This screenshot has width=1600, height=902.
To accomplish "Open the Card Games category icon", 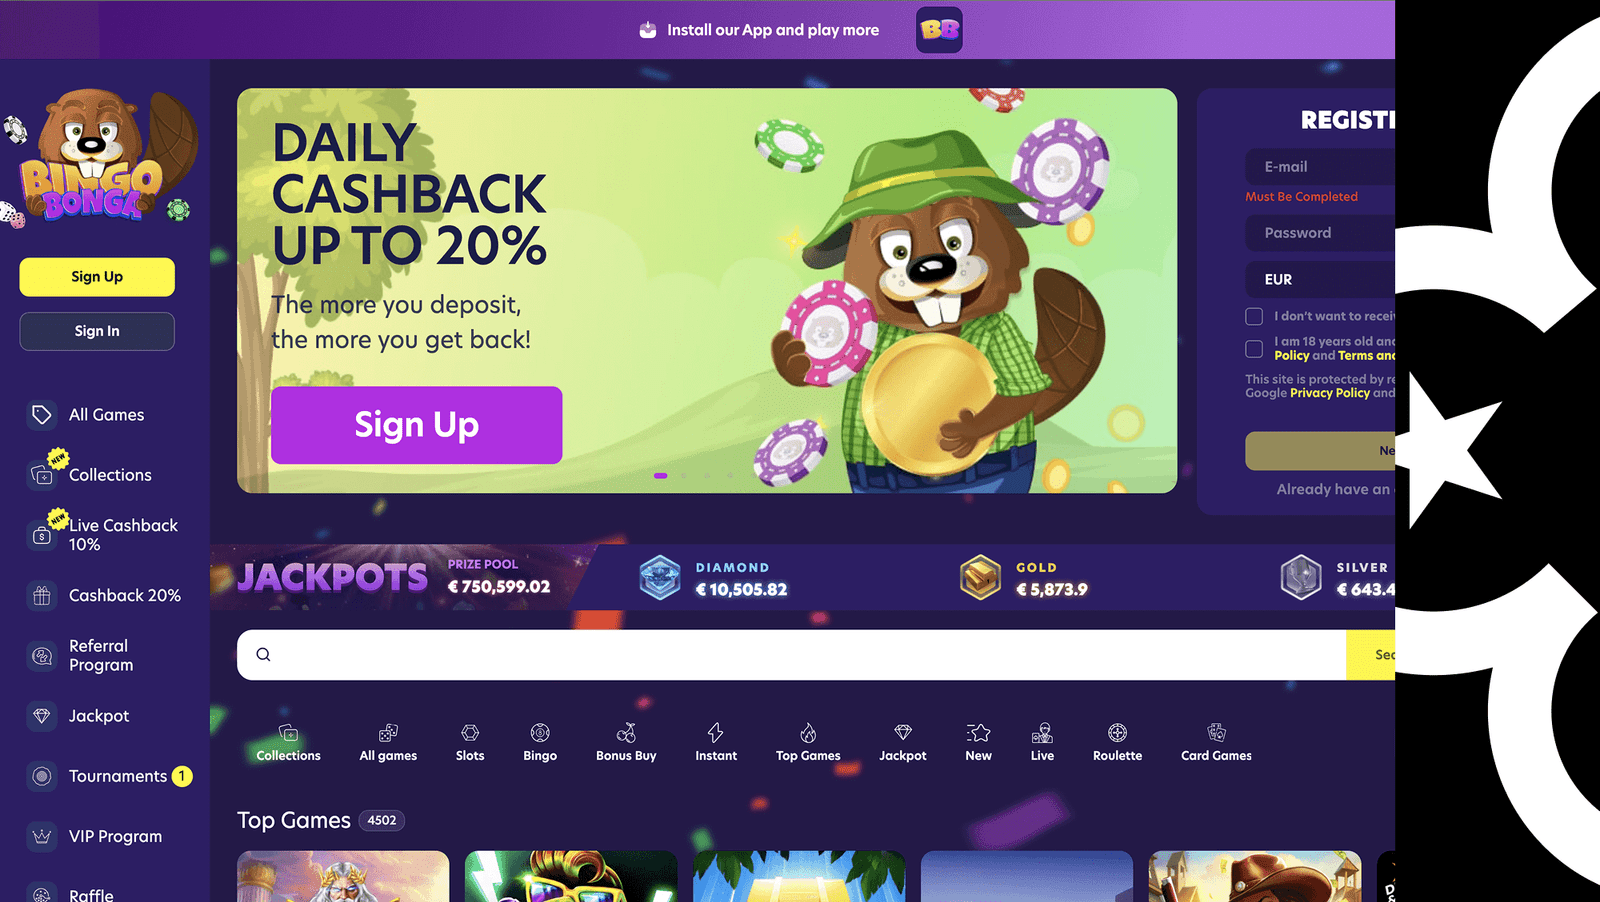I will pyautogui.click(x=1216, y=733).
